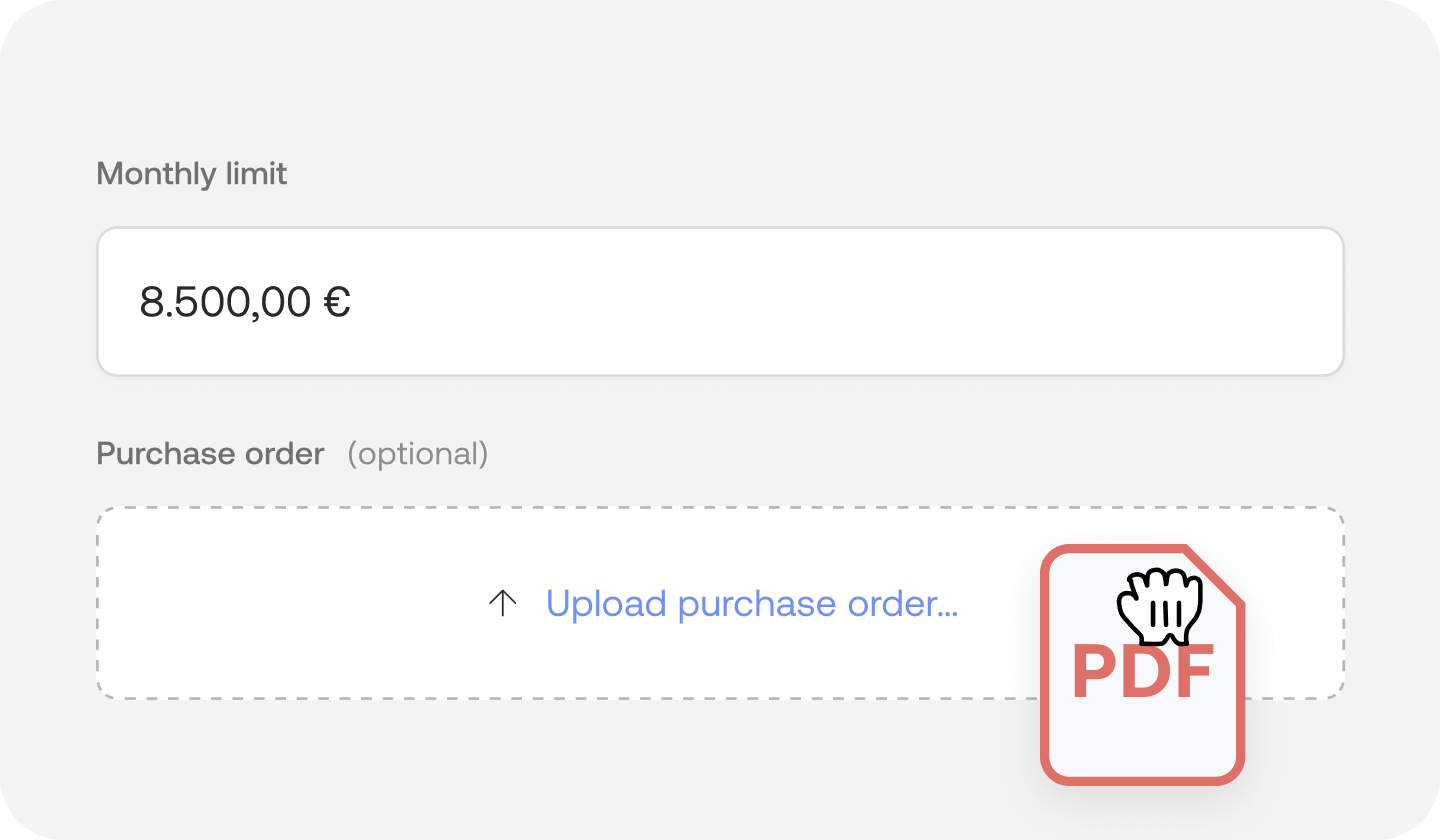
Task: Click the euro symbol in the limit field
Action: click(x=337, y=302)
